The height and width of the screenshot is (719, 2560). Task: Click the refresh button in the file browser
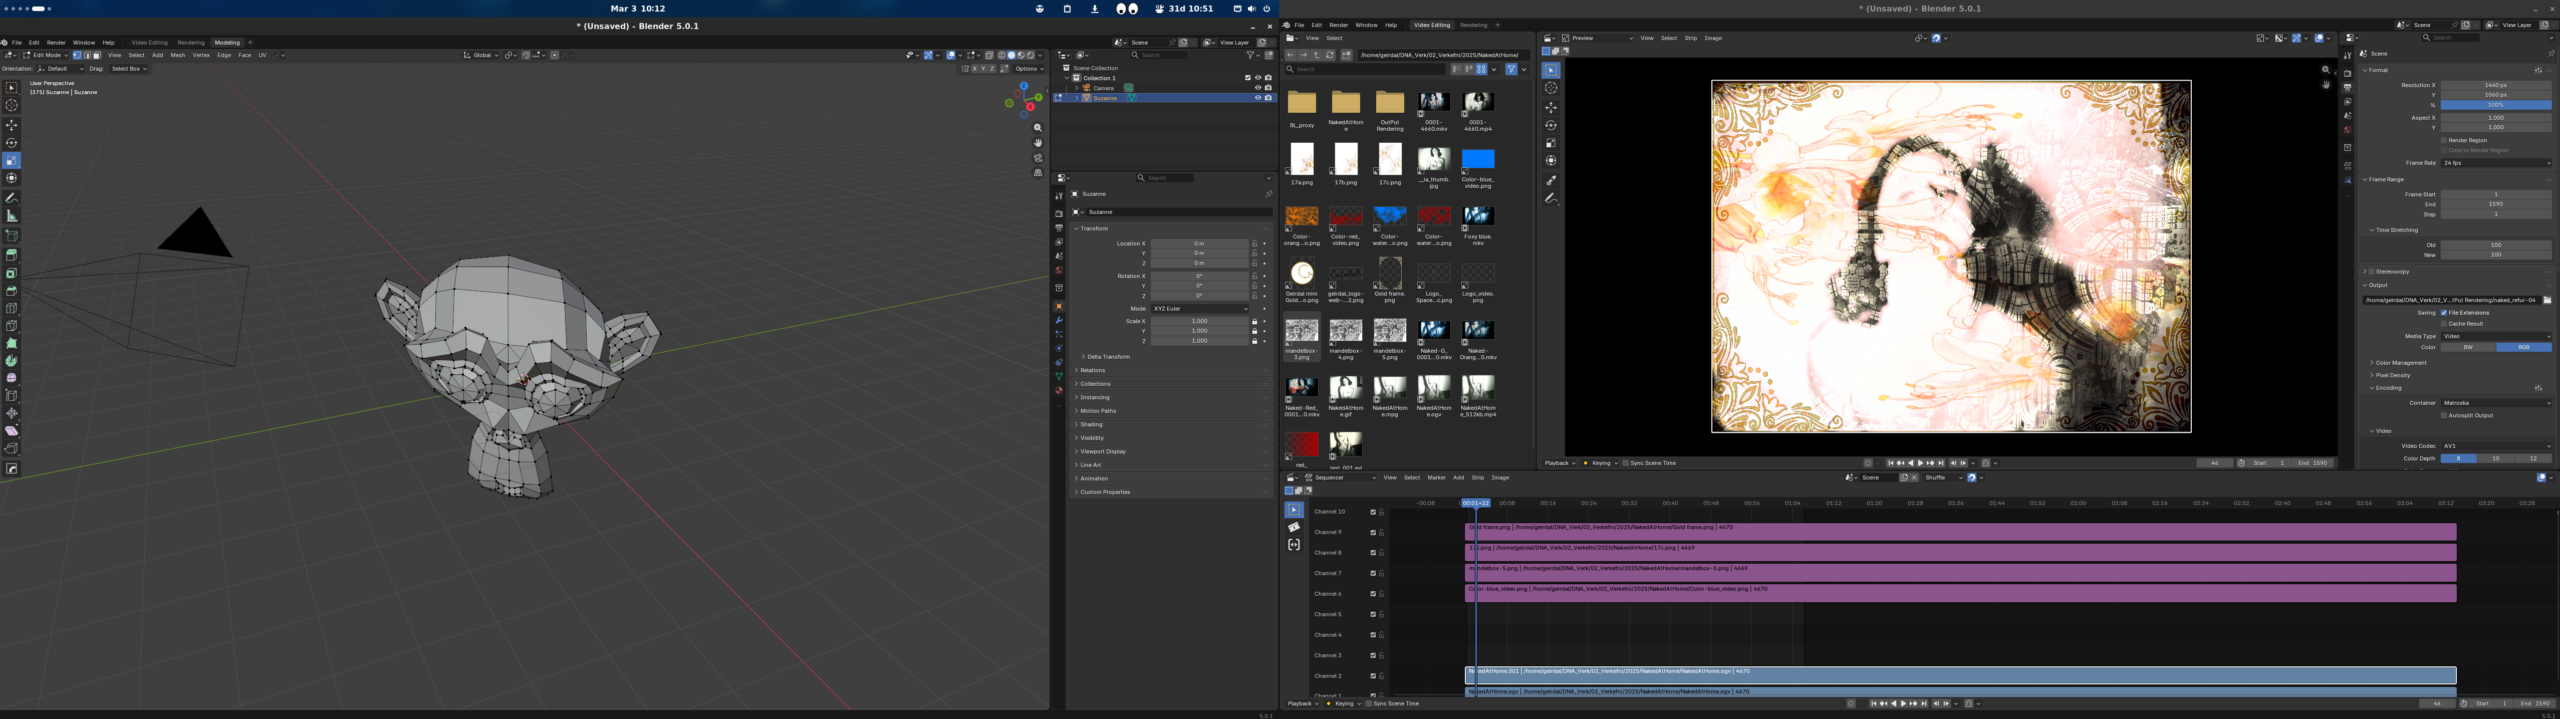[x=1330, y=55]
